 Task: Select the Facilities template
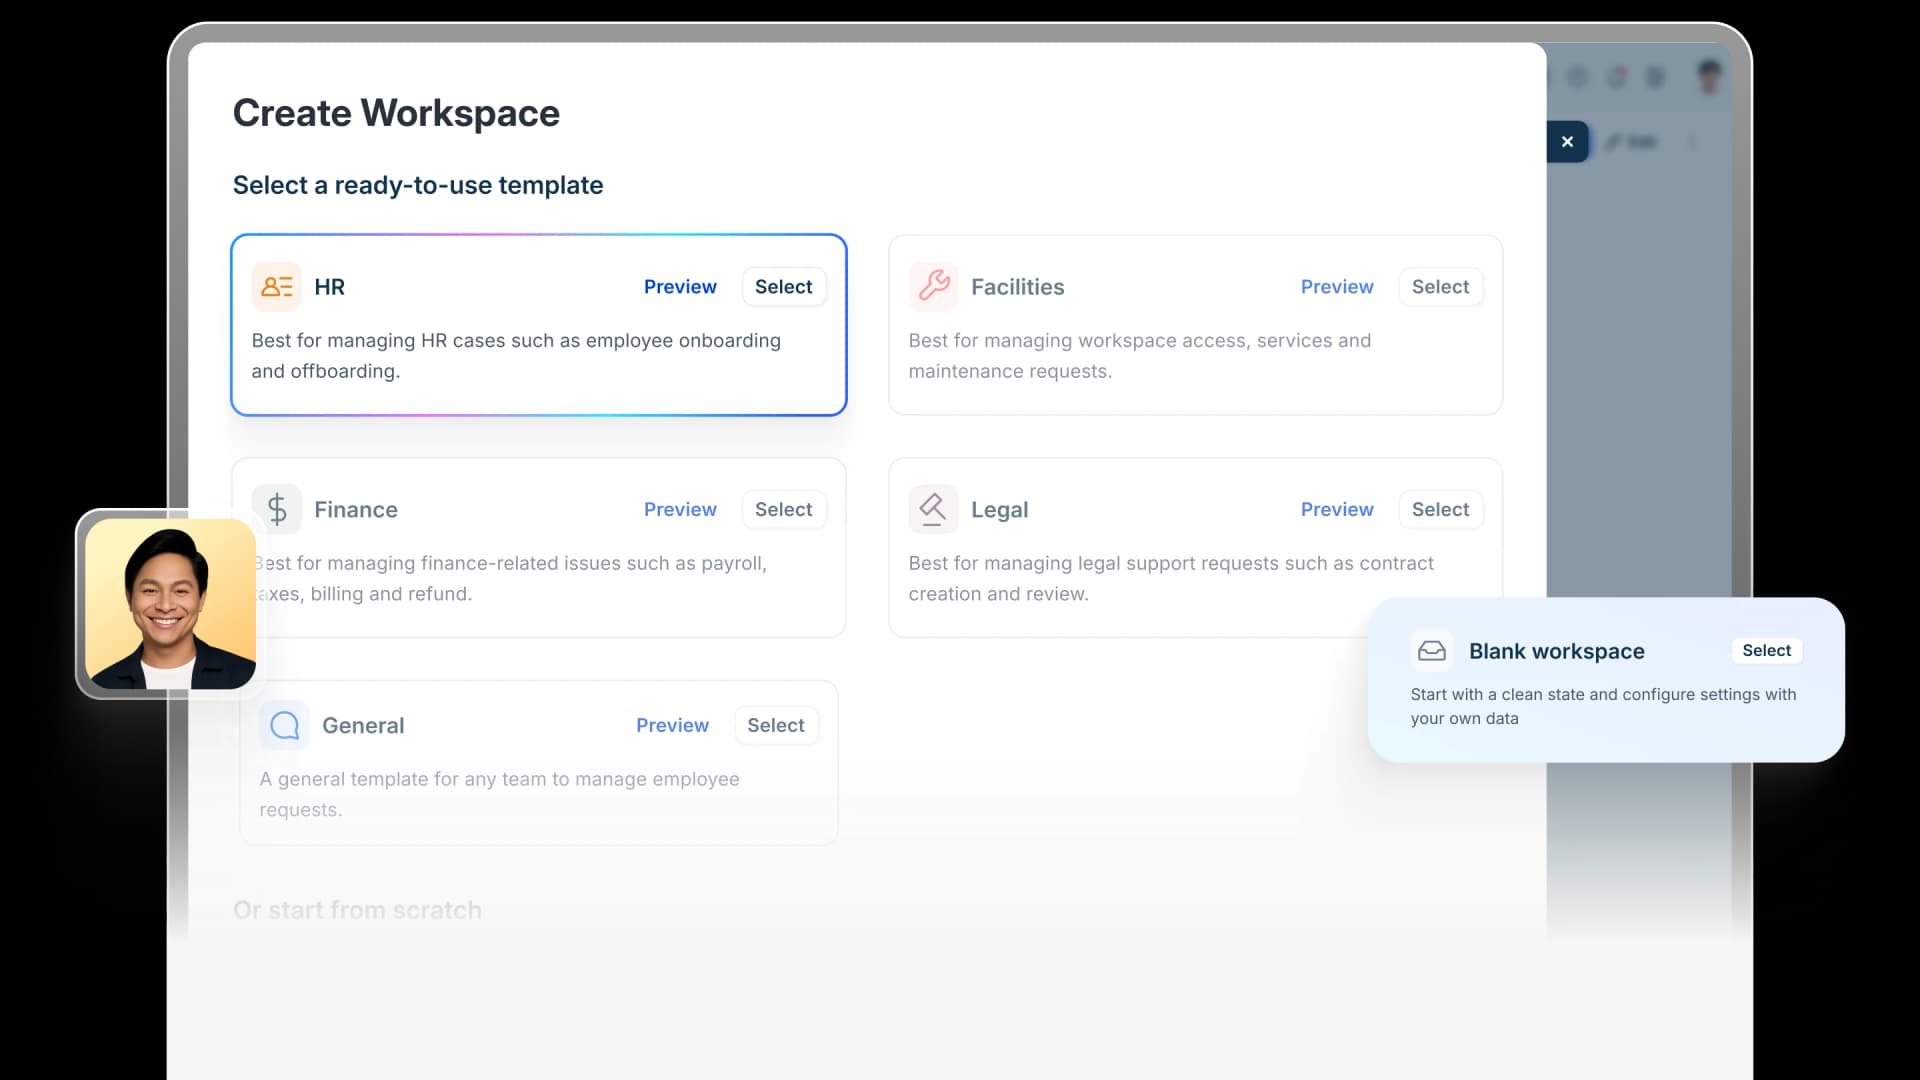1441,287
